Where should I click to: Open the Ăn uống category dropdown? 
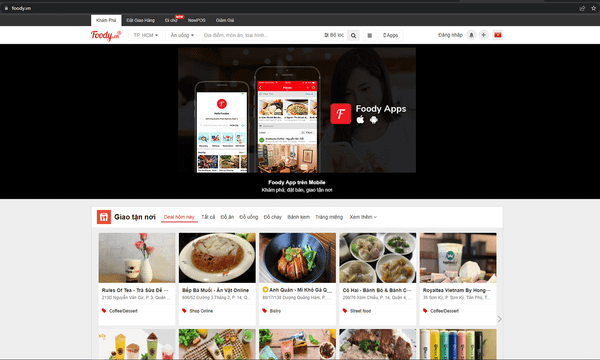(182, 35)
